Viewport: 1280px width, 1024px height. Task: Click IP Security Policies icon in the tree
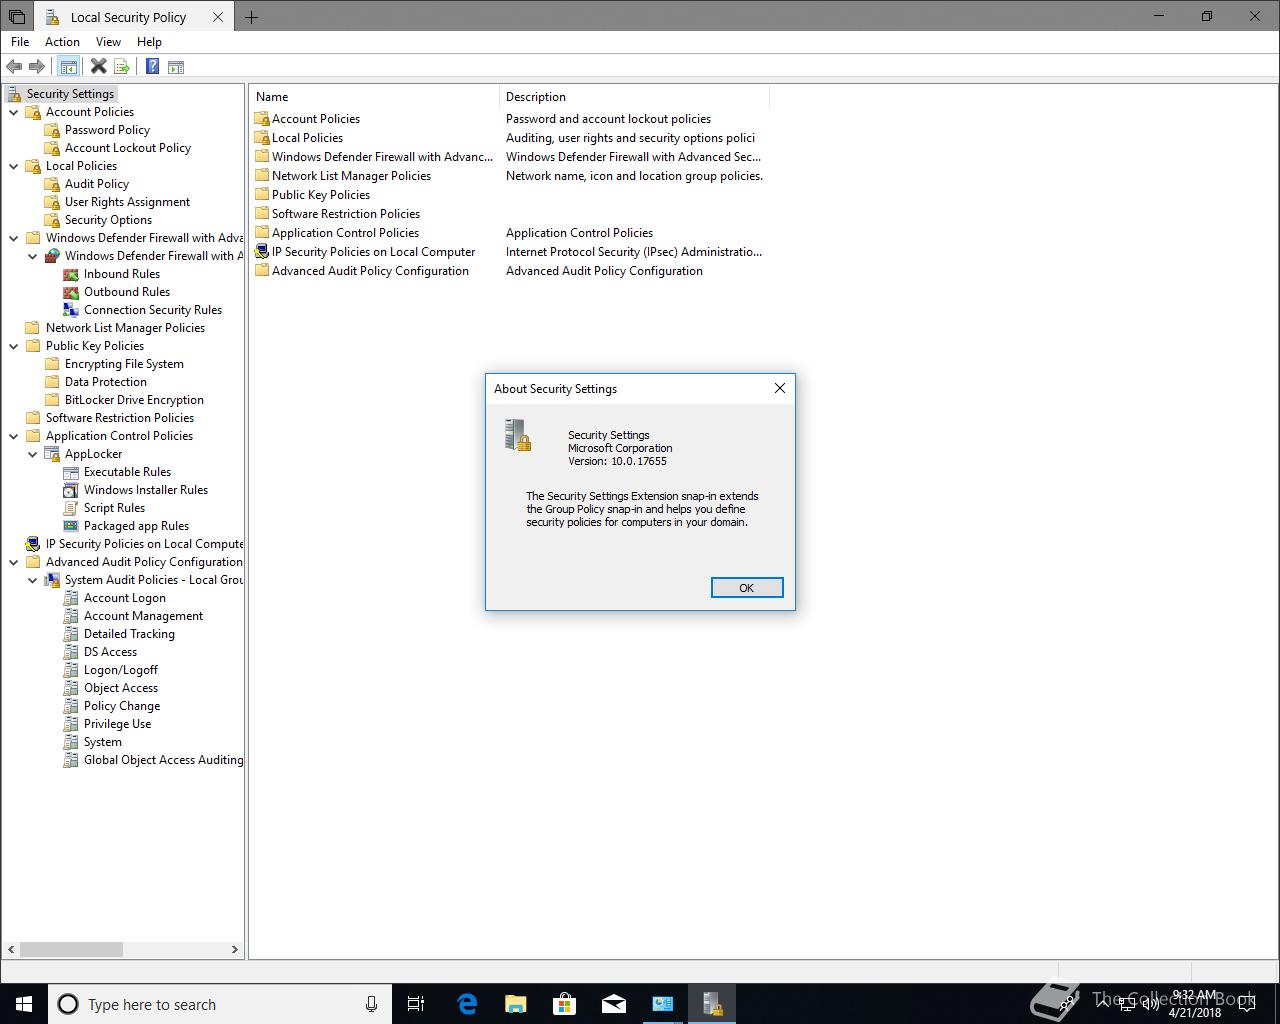click(33, 544)
